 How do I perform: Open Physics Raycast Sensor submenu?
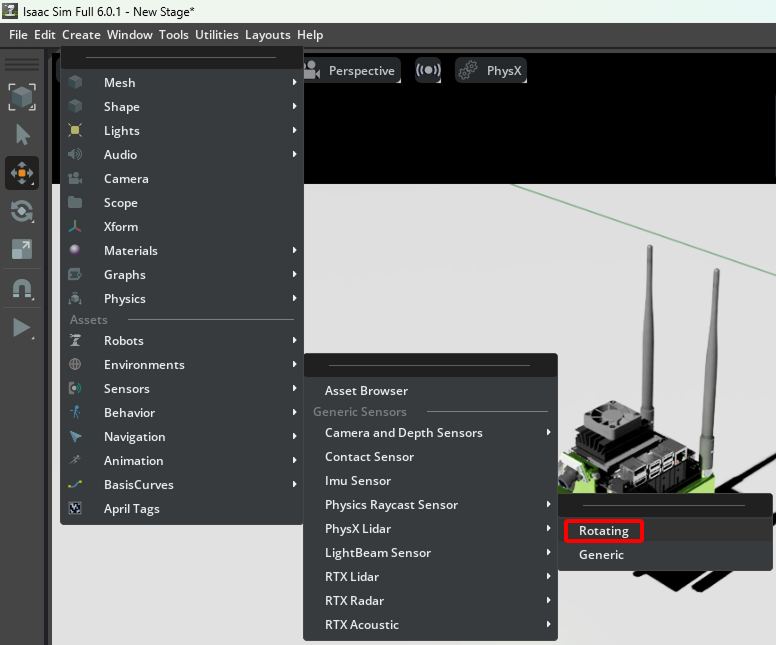tap(430, 504)
